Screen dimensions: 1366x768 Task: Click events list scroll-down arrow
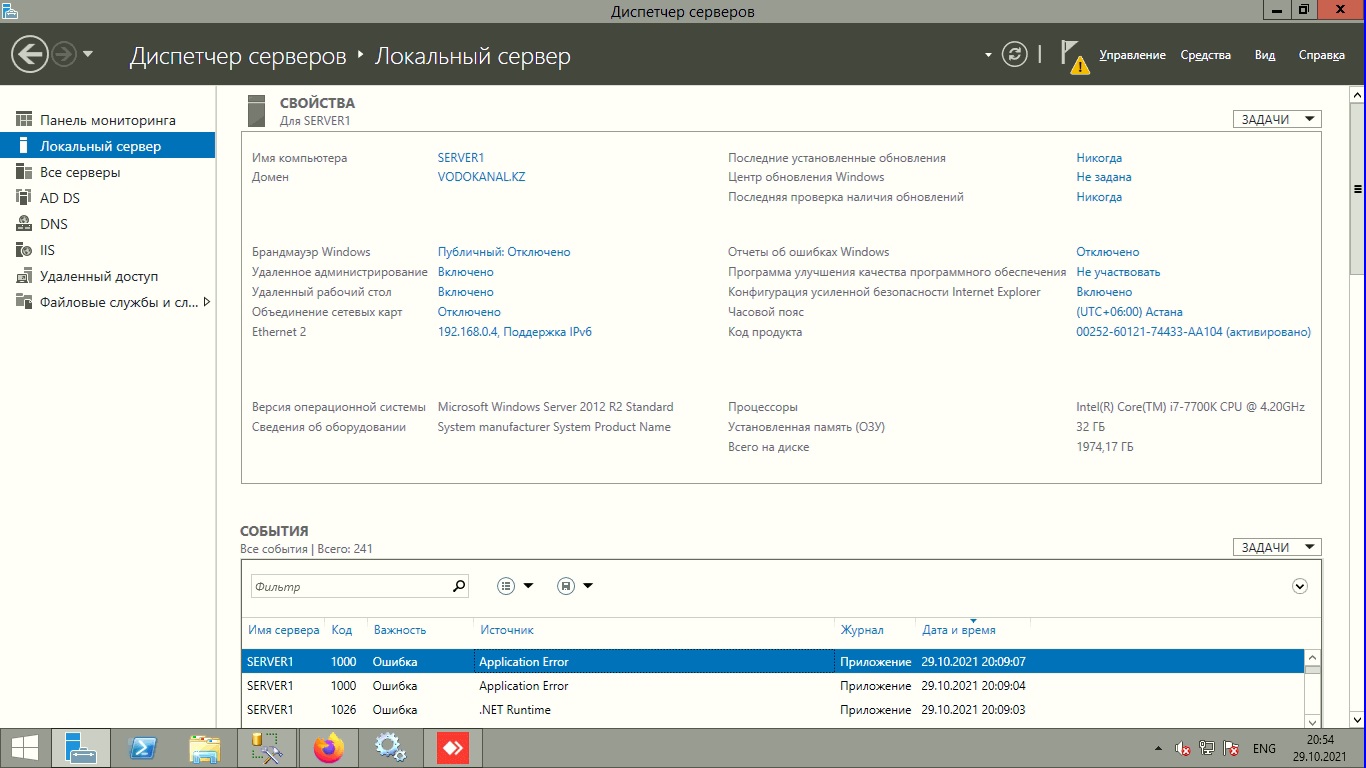click(1313, 720)
